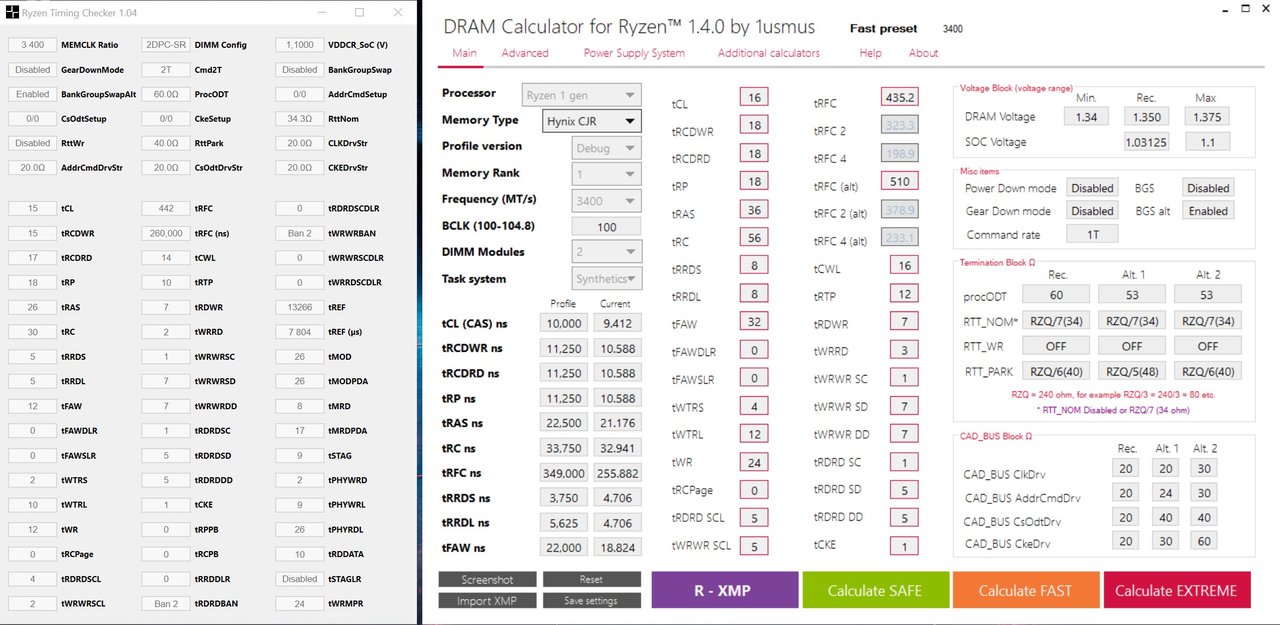The width and height of the screenshot is (1280, 625).
Task: Click CAD_BUS CkeDrv Alt. 2 value 60
Action: click(1206, 542)
